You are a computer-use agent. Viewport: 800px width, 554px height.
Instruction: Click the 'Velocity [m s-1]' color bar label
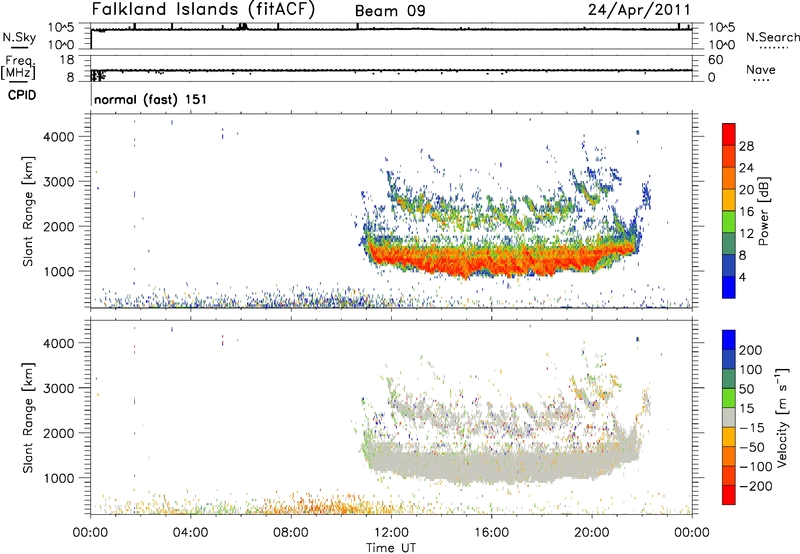pyautogui.click(x=782, y=417)
